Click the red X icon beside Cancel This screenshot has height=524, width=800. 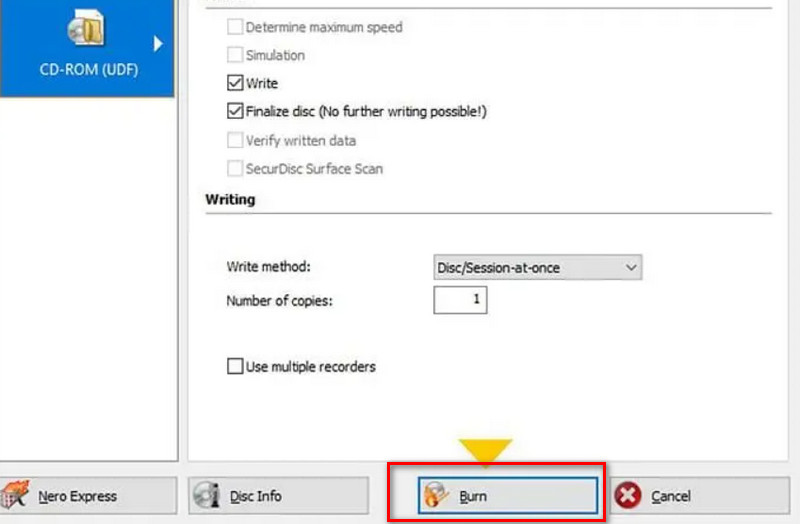(628, 496)
